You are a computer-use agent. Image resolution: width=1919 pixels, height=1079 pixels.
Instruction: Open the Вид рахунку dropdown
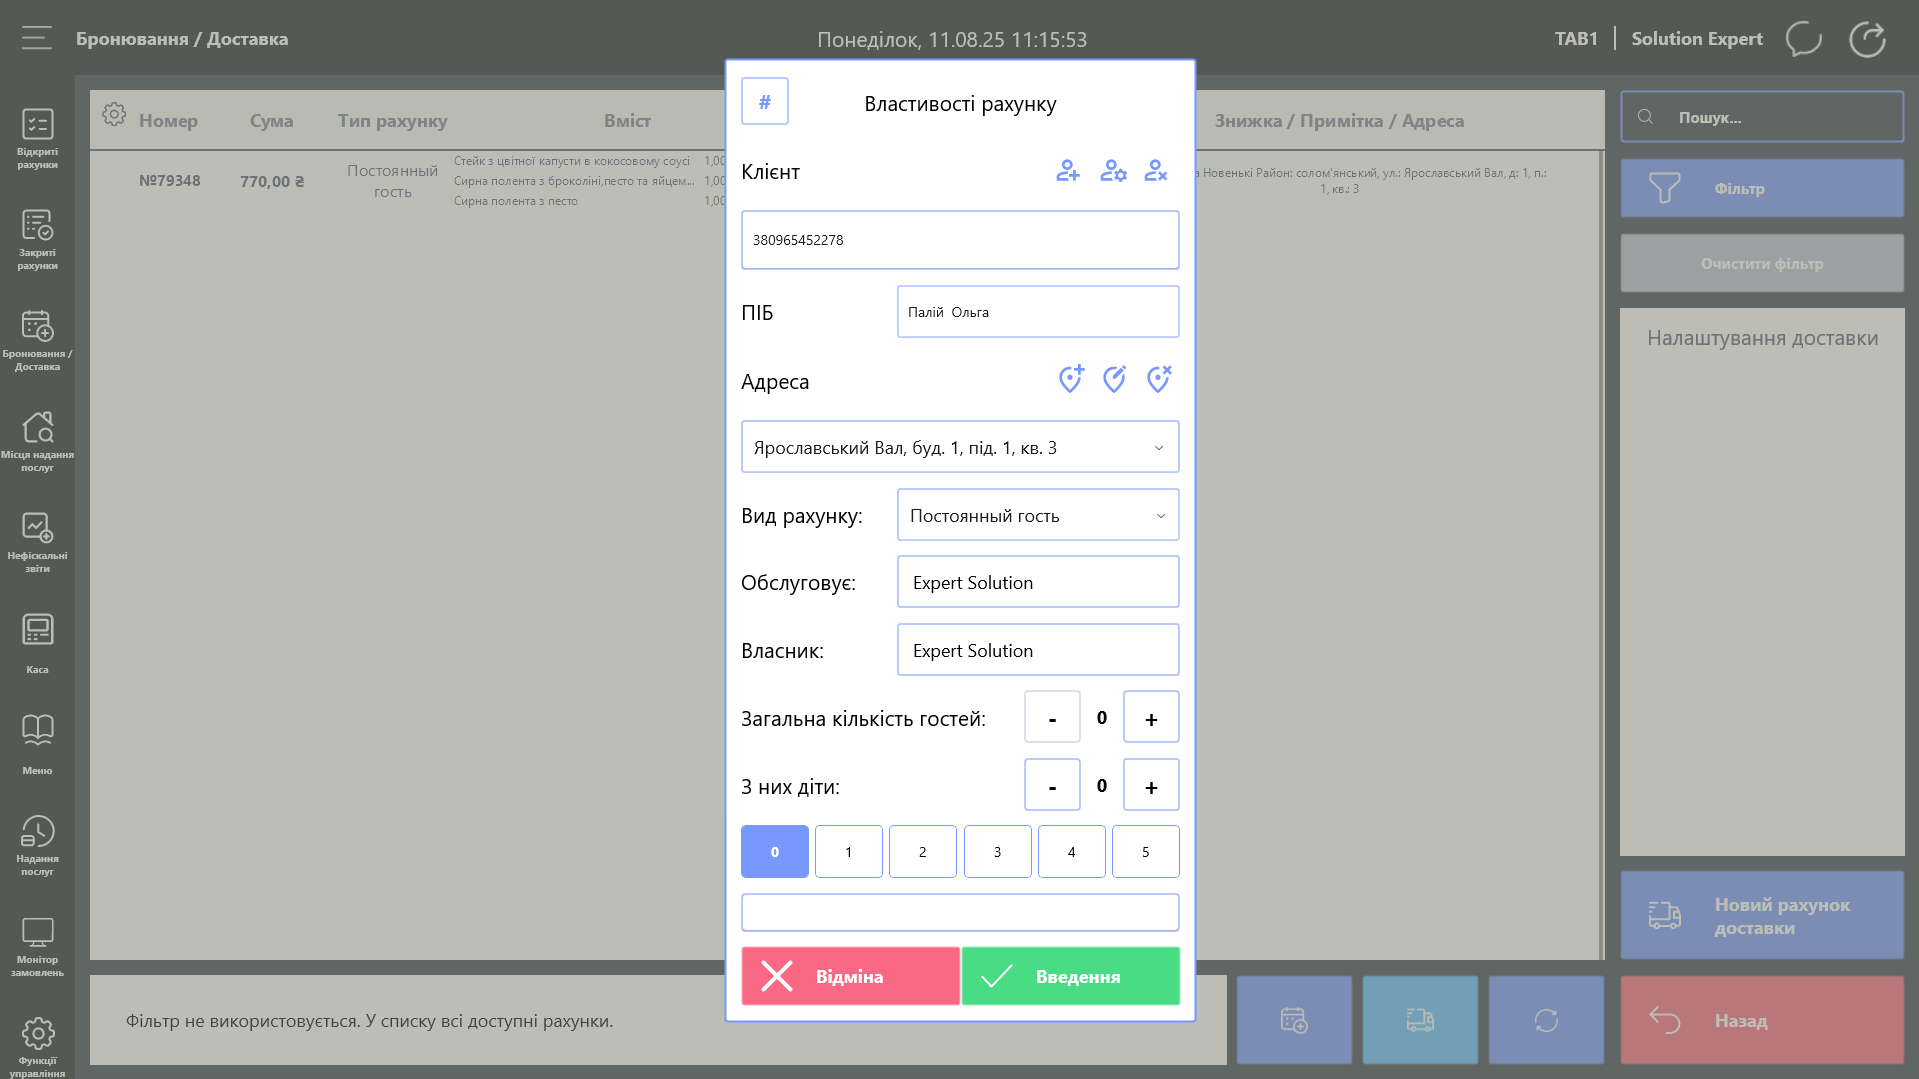click(x=1037, y=515)
